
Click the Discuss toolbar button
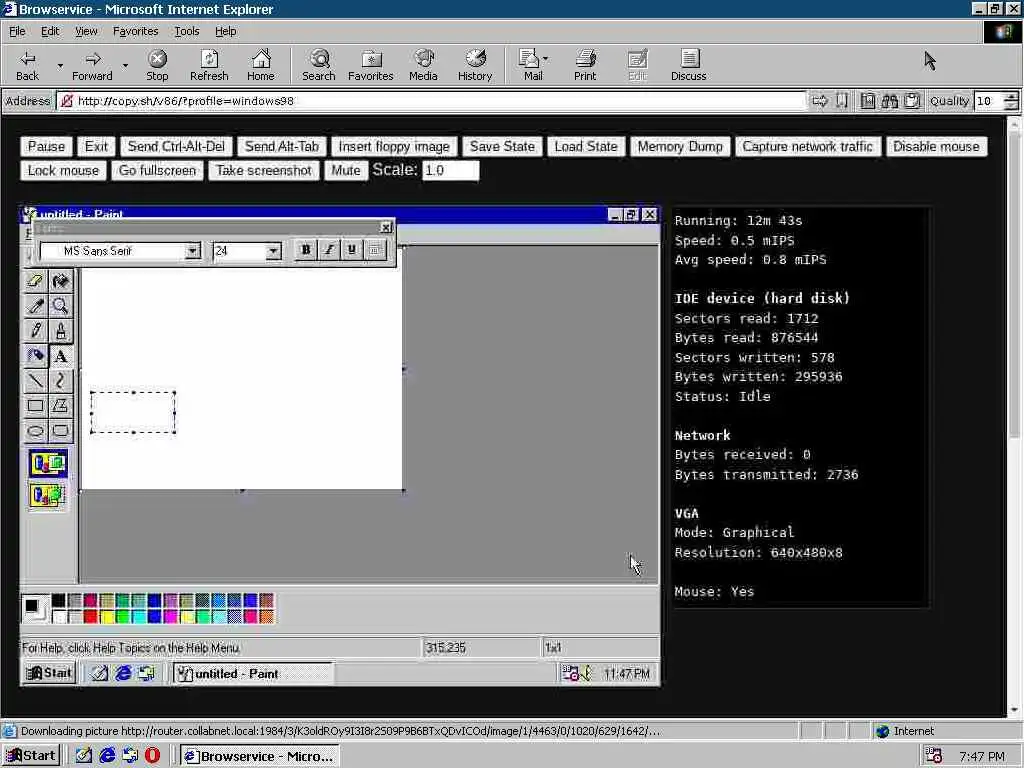(688, 65)
